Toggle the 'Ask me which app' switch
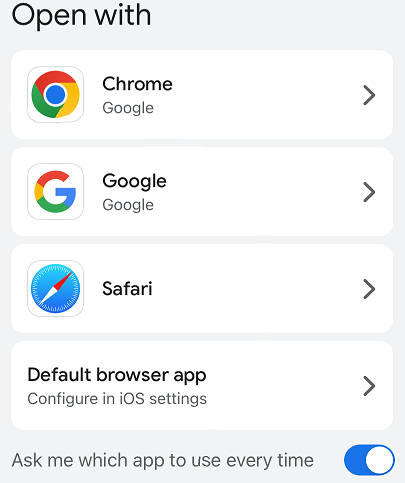405x483 pixels. [x=369, y=460]
